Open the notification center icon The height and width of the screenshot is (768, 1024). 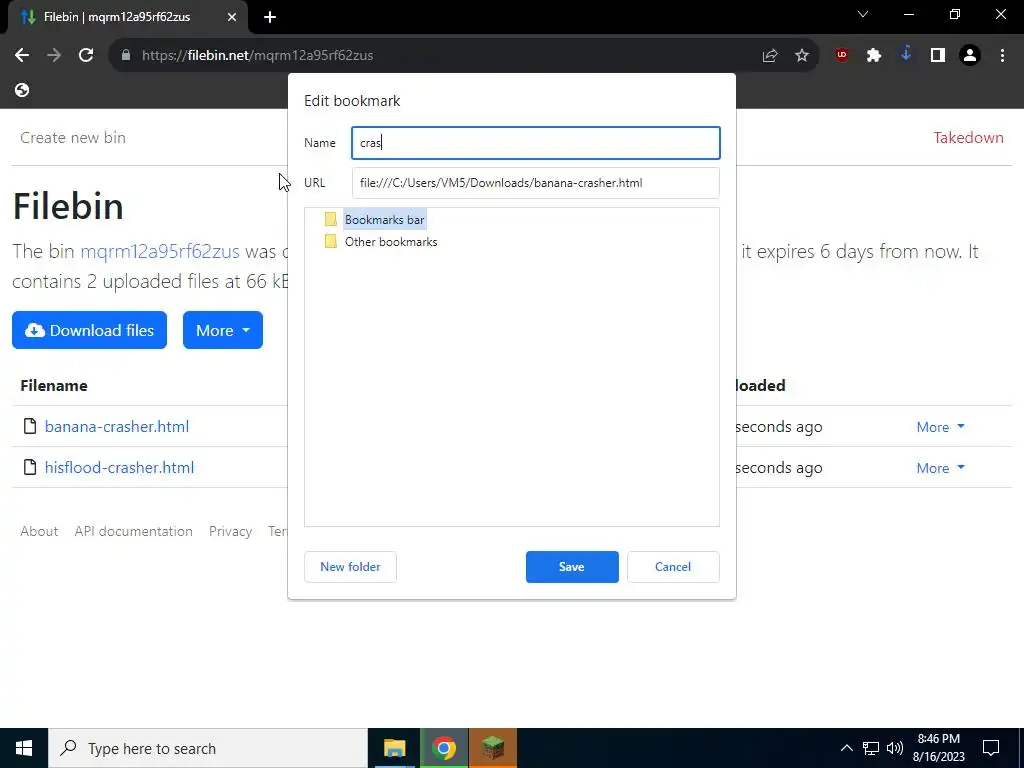pyautogui.click(x=991, y=748)
